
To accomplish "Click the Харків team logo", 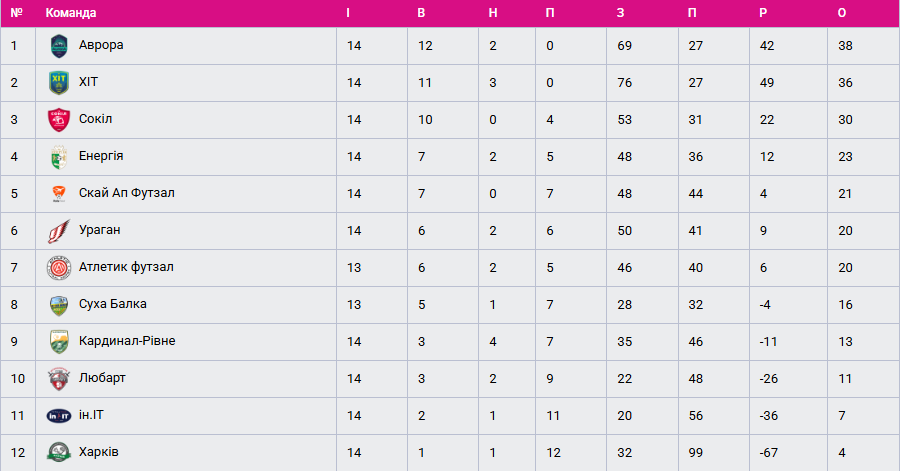I will pos(58,452).
